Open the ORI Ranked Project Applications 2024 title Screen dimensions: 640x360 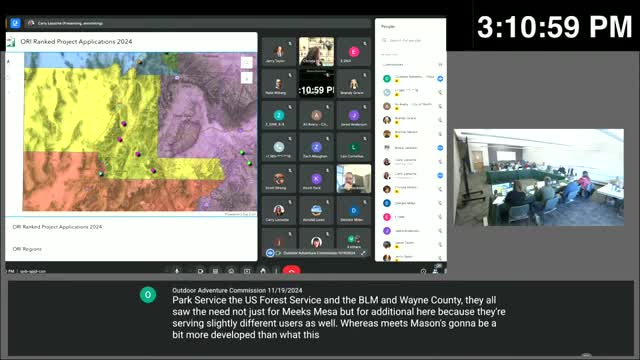(x=76, y=42)
